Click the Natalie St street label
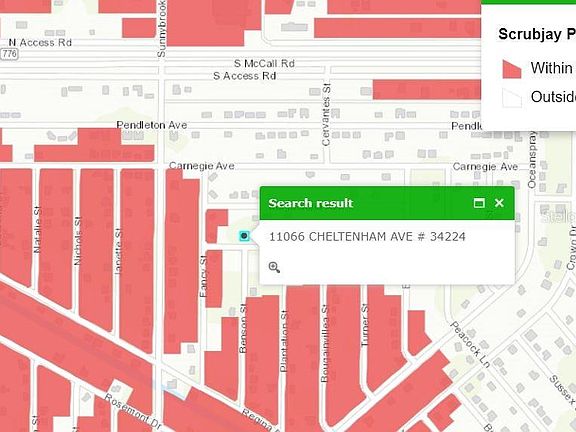This screenshot has width=576, height=432. click(36, 230)
